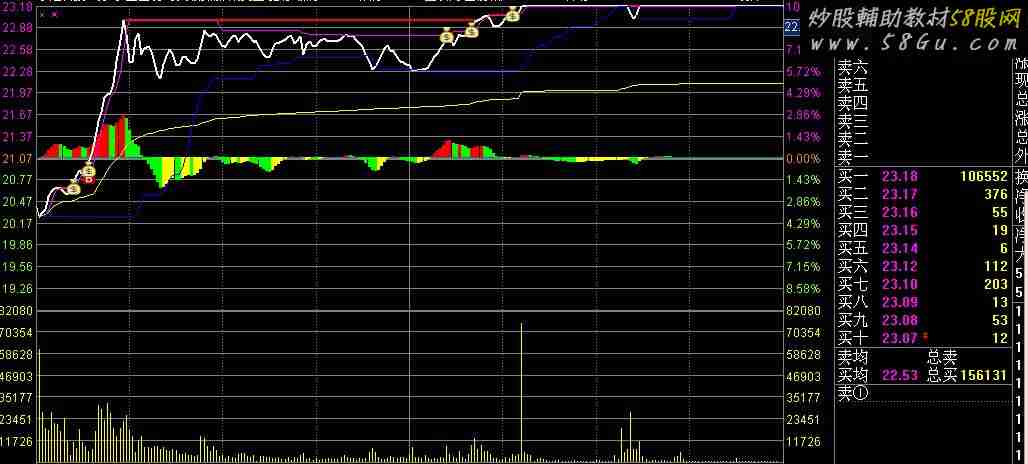Select bid price 23.07 in 买十 row
The width and height of the screenshot is (1028, 464).
point(900,338)
